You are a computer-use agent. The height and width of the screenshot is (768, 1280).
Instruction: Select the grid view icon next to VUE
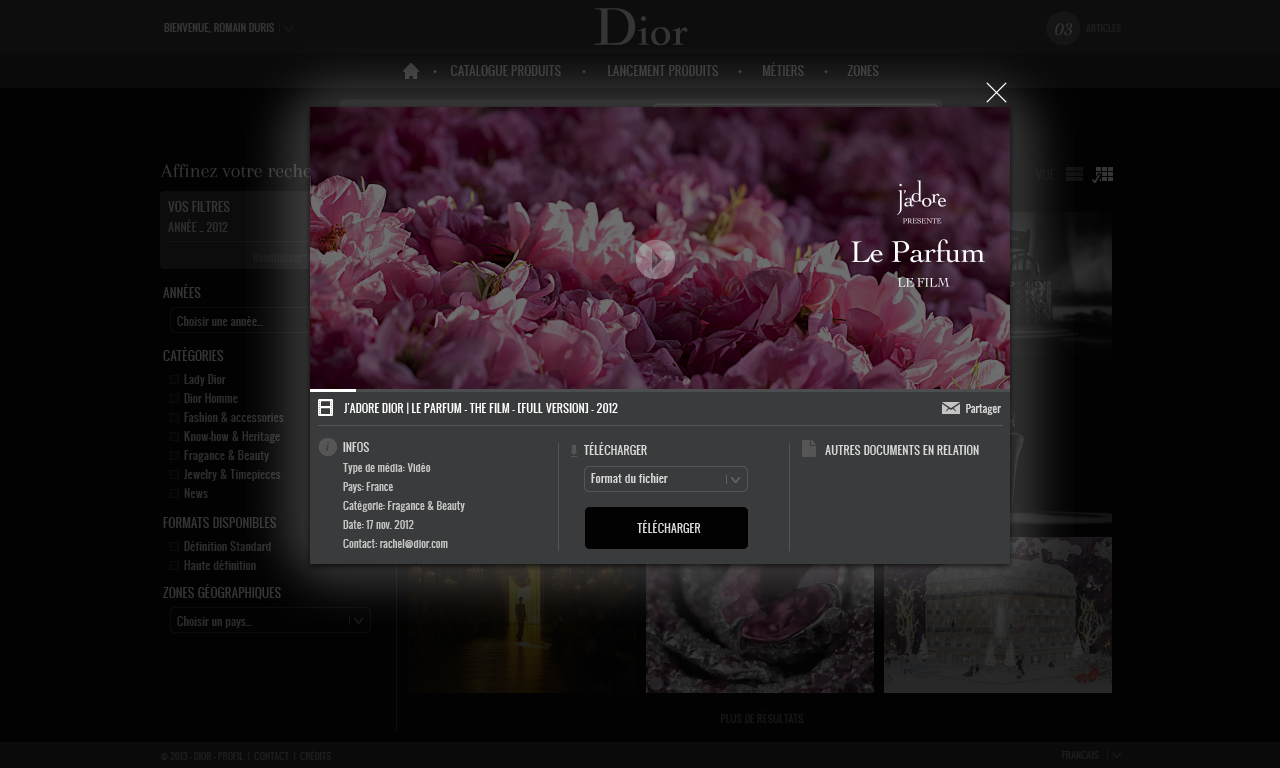click(1103, 173)
